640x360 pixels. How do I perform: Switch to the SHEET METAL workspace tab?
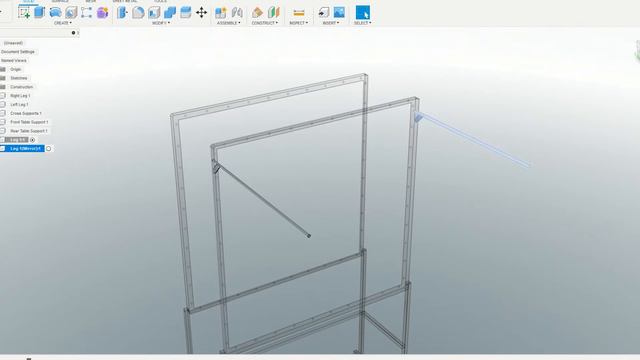[124, 1]
